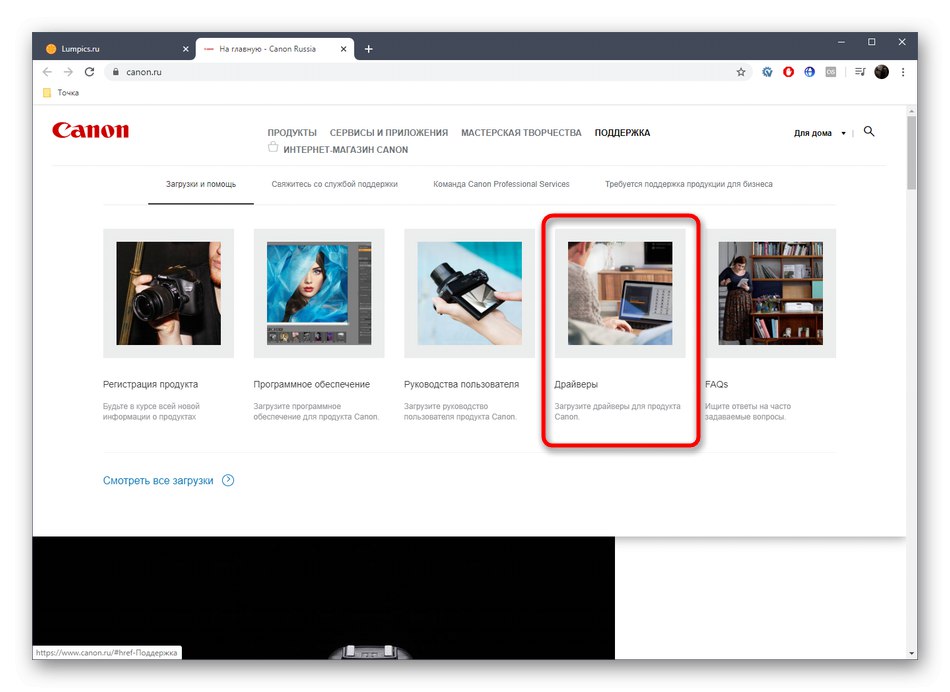Open the Руководства пользователя link

461,384
